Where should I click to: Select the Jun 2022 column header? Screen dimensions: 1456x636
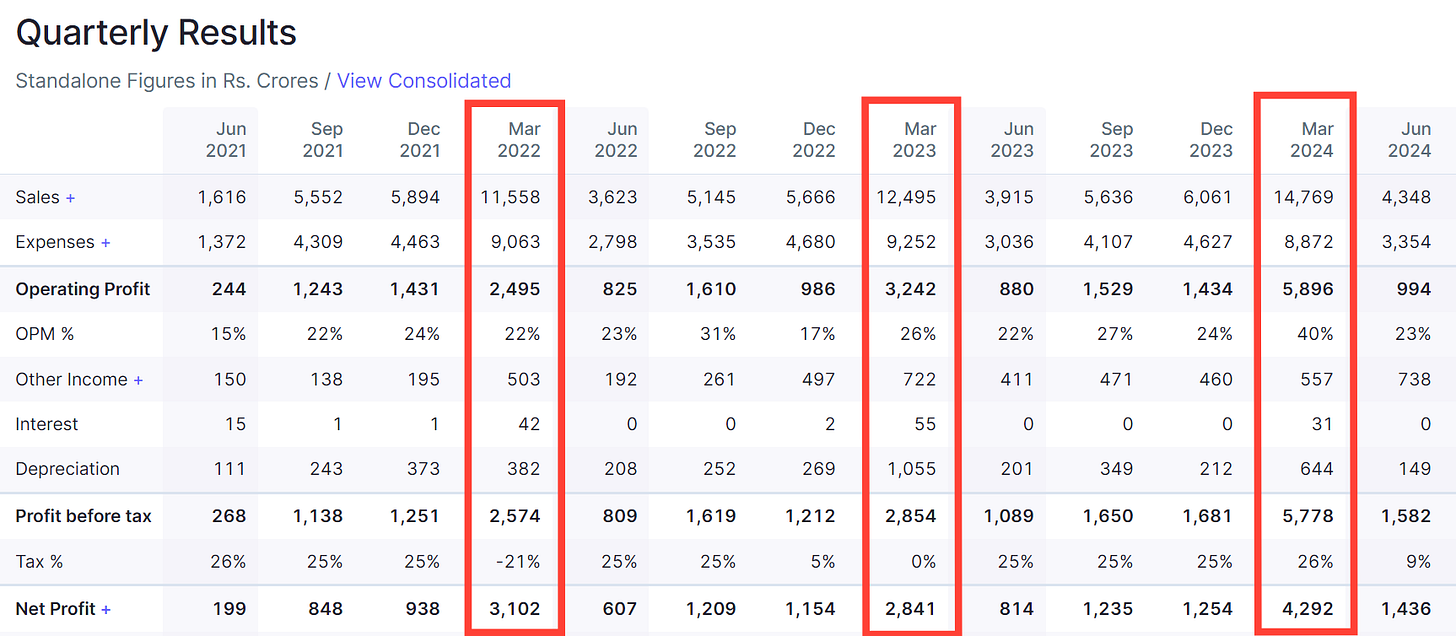click(616, 140)
